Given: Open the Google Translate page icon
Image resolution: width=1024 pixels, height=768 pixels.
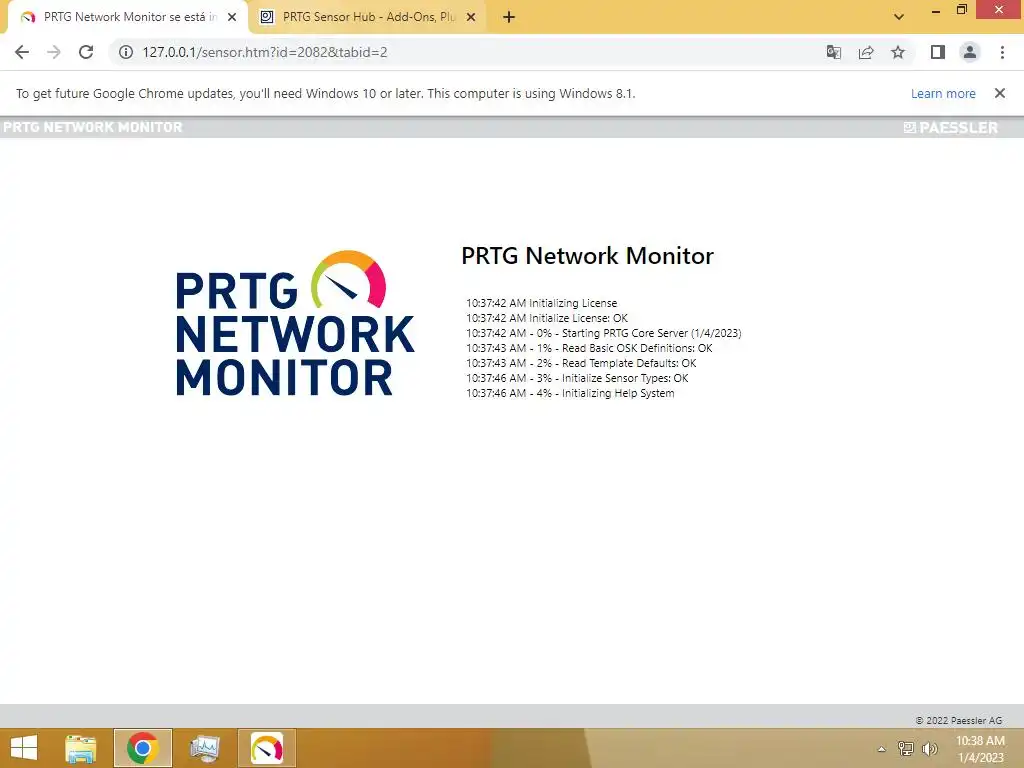Looking at the screenshot, I should [833, 52].
